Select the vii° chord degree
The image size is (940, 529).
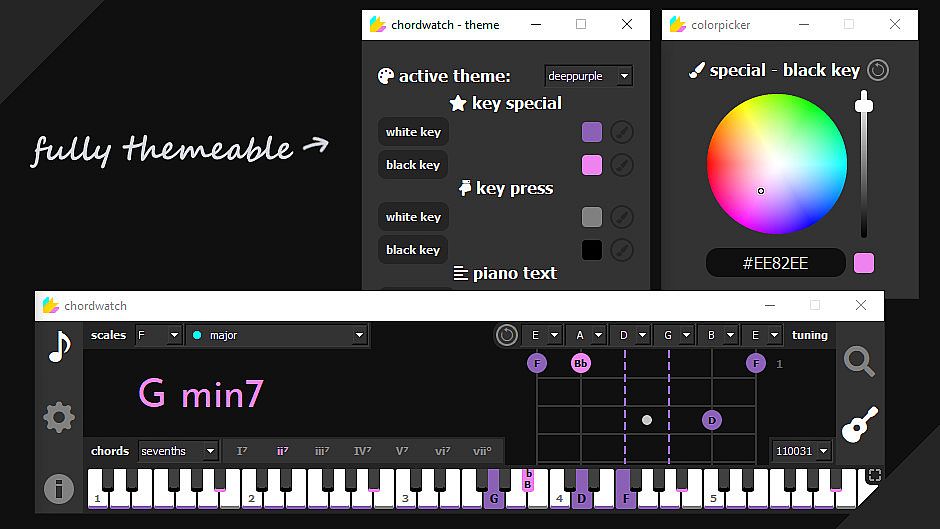482,451
